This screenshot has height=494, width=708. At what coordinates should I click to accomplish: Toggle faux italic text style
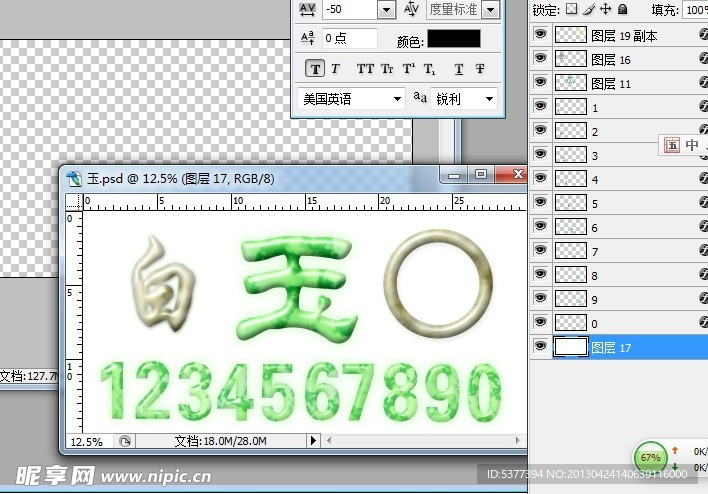(336, 69)
